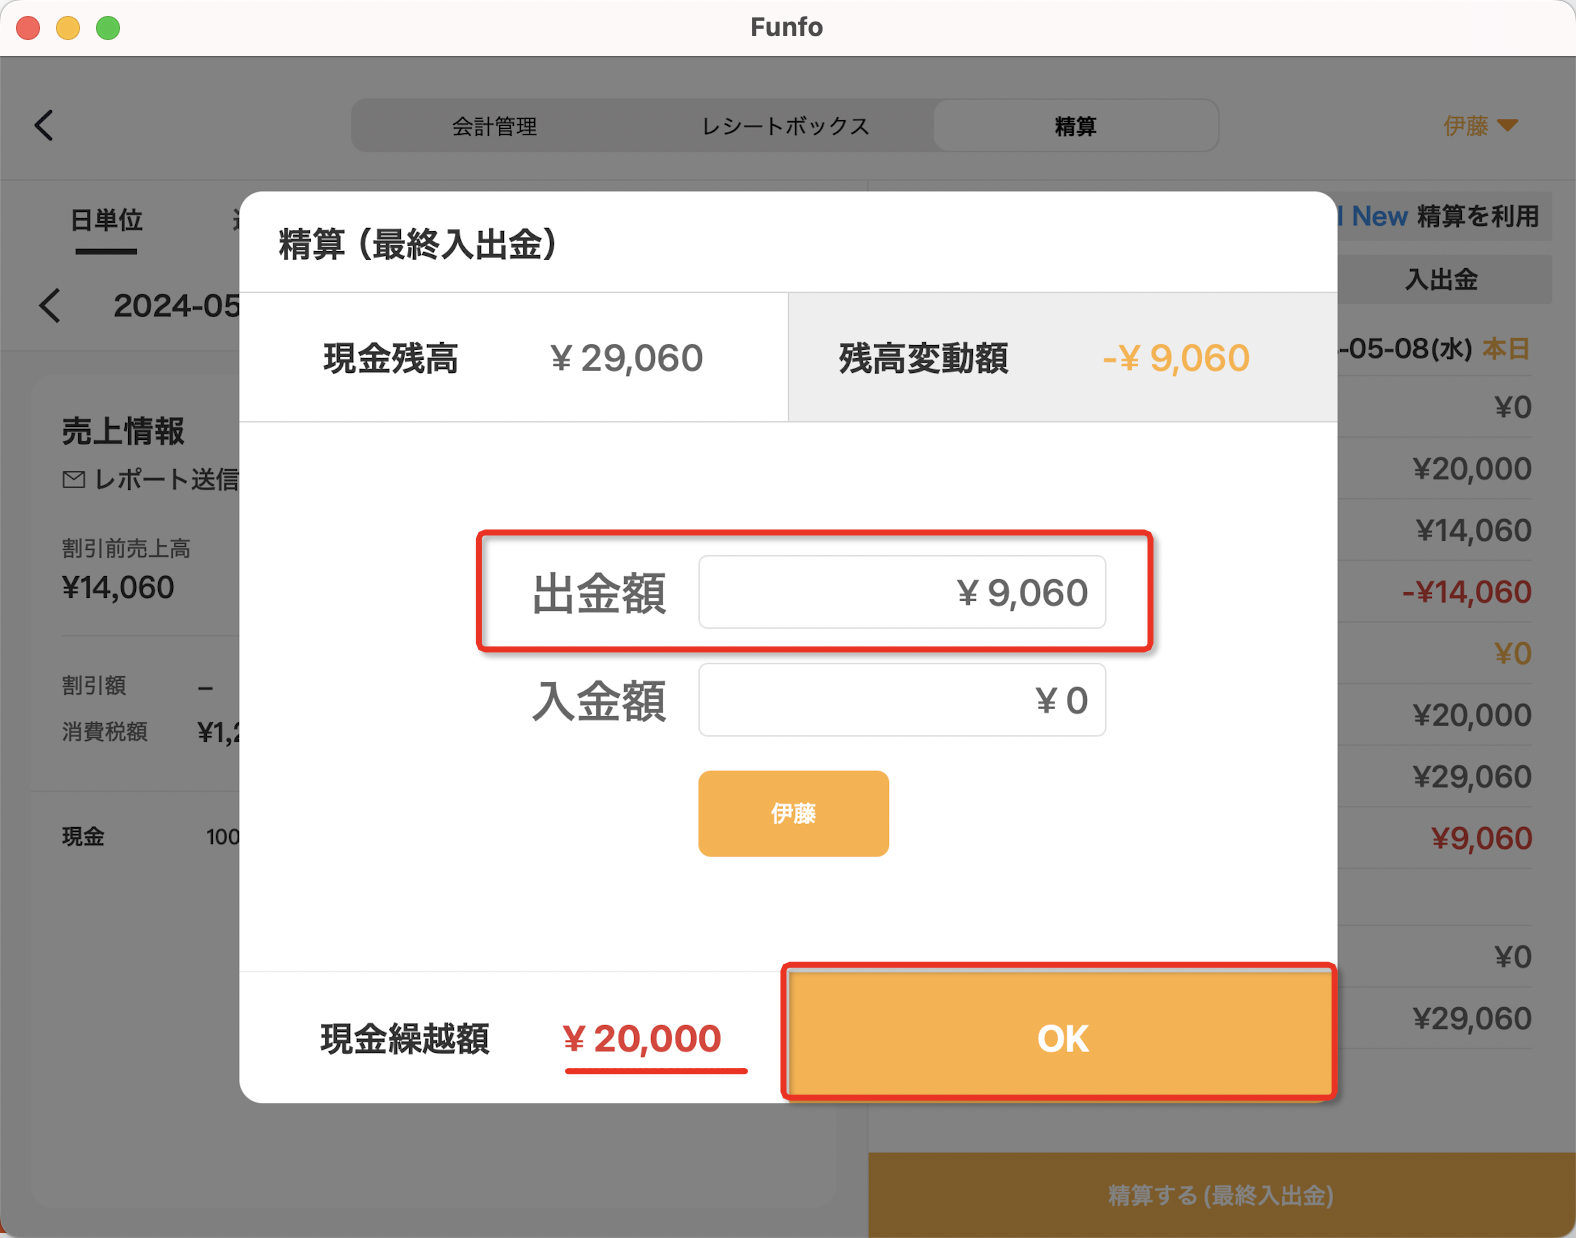Click the back arrow at top left

[44, 125]
